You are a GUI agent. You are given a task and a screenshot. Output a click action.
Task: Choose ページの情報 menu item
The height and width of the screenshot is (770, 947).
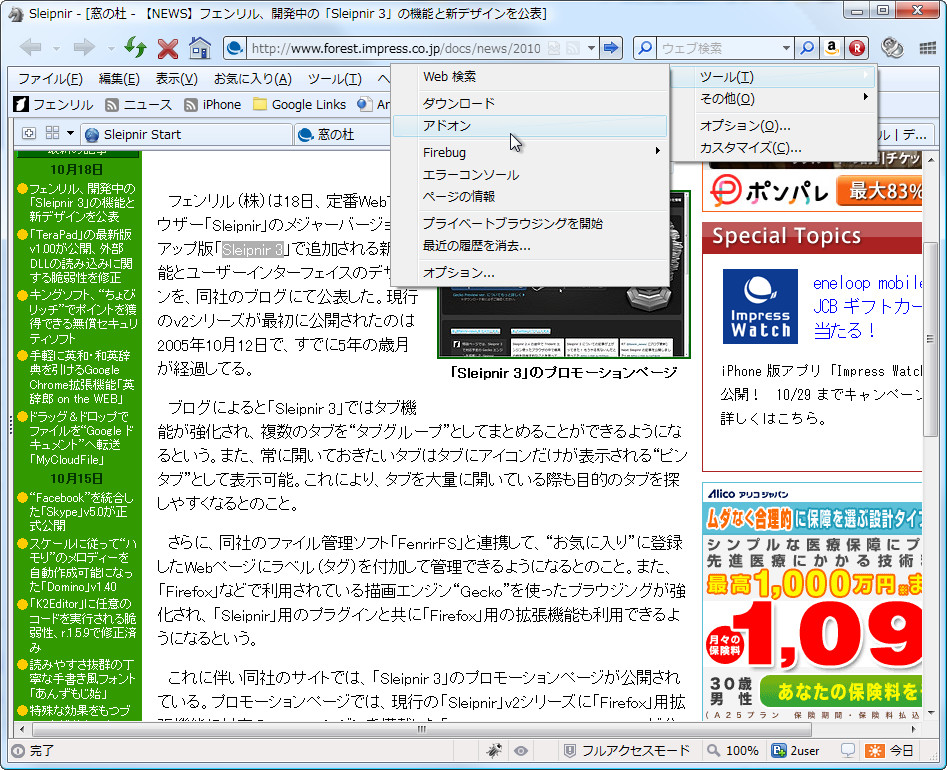coord(530,196)
